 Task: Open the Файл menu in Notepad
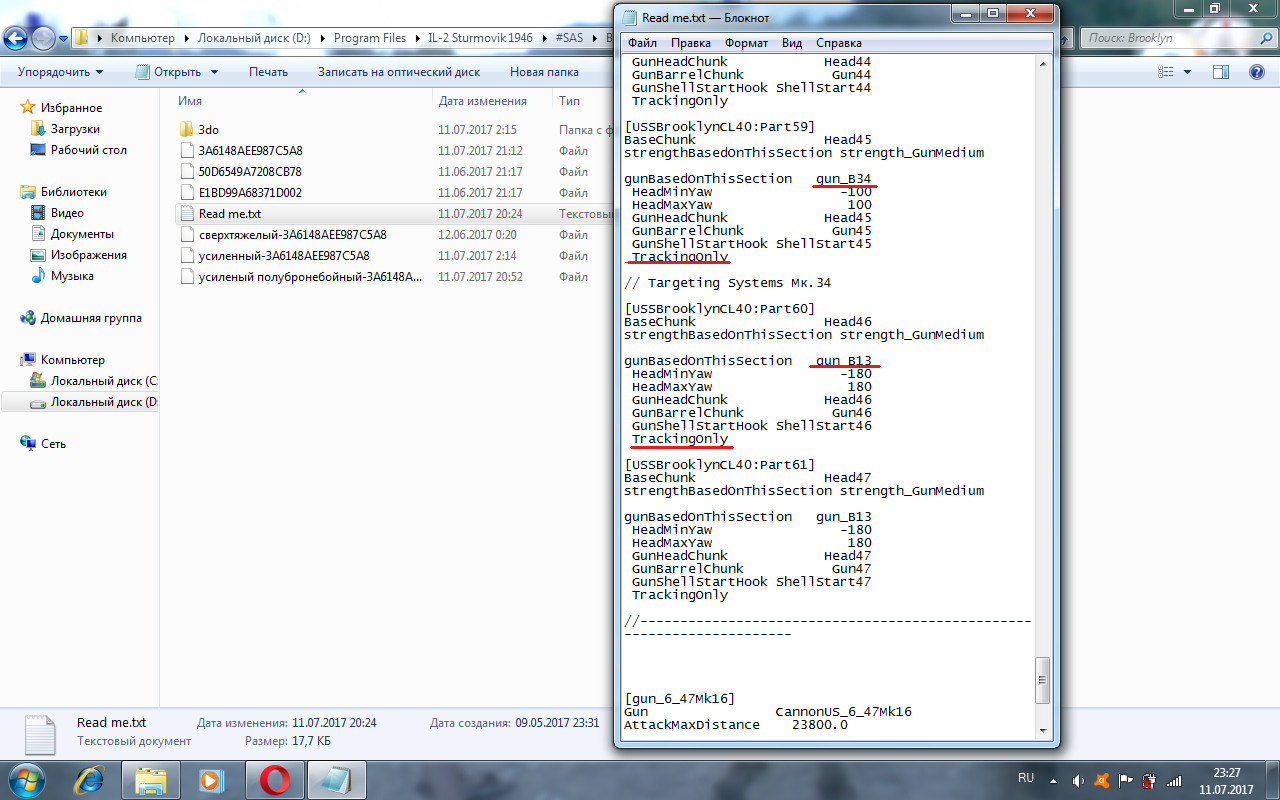(642, 43)
